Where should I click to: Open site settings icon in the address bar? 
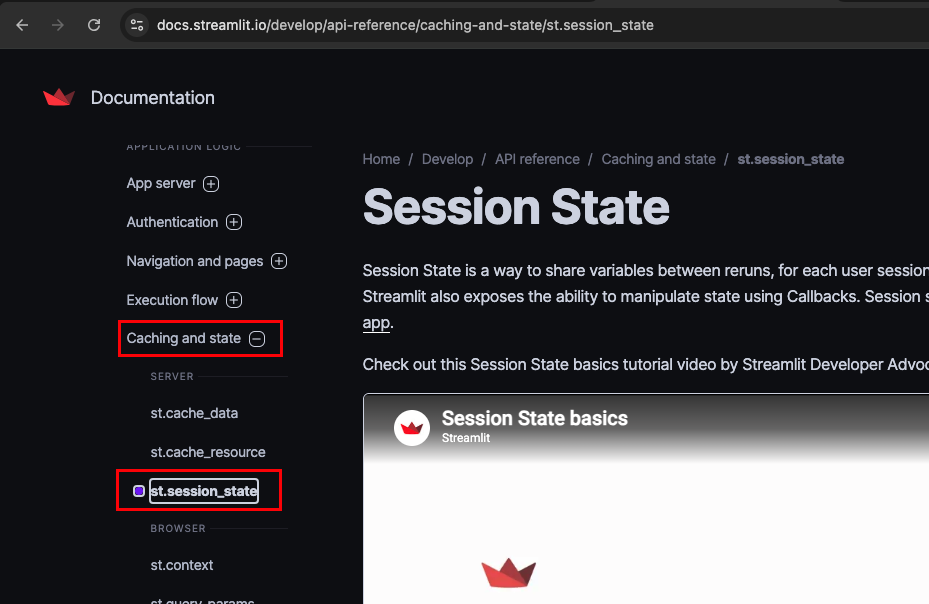[x=137, y=25]
